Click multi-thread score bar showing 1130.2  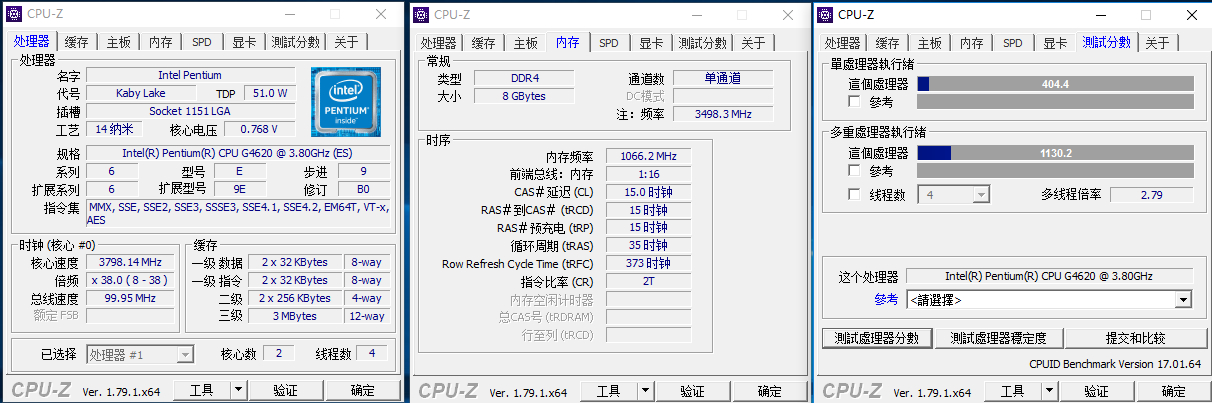(x=1055, y=153)
